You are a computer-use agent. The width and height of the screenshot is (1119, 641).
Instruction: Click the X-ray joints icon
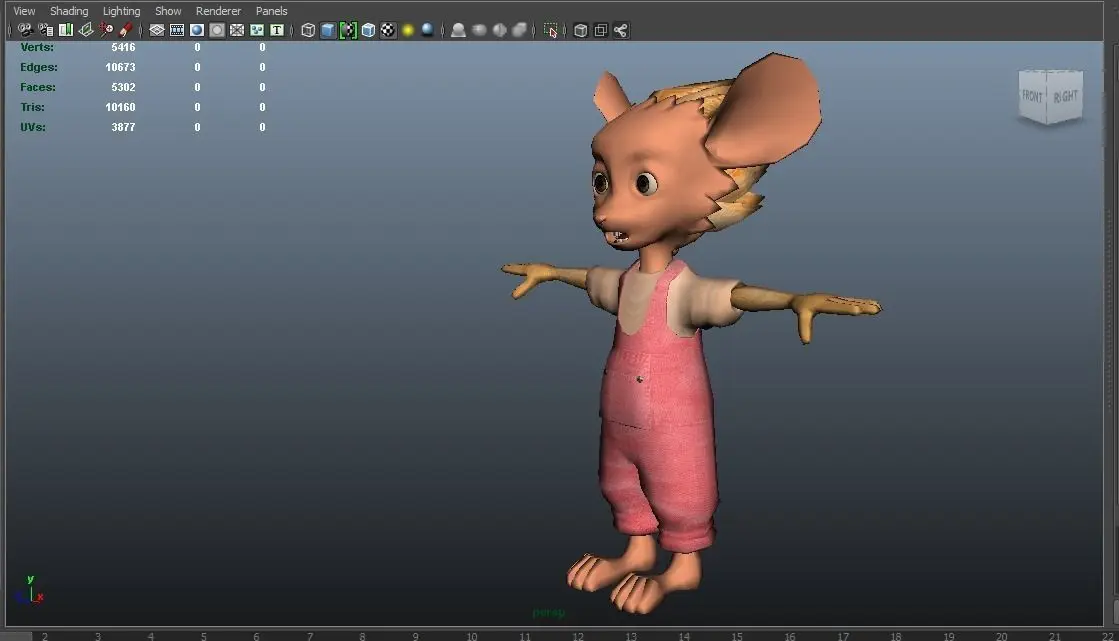621,30
